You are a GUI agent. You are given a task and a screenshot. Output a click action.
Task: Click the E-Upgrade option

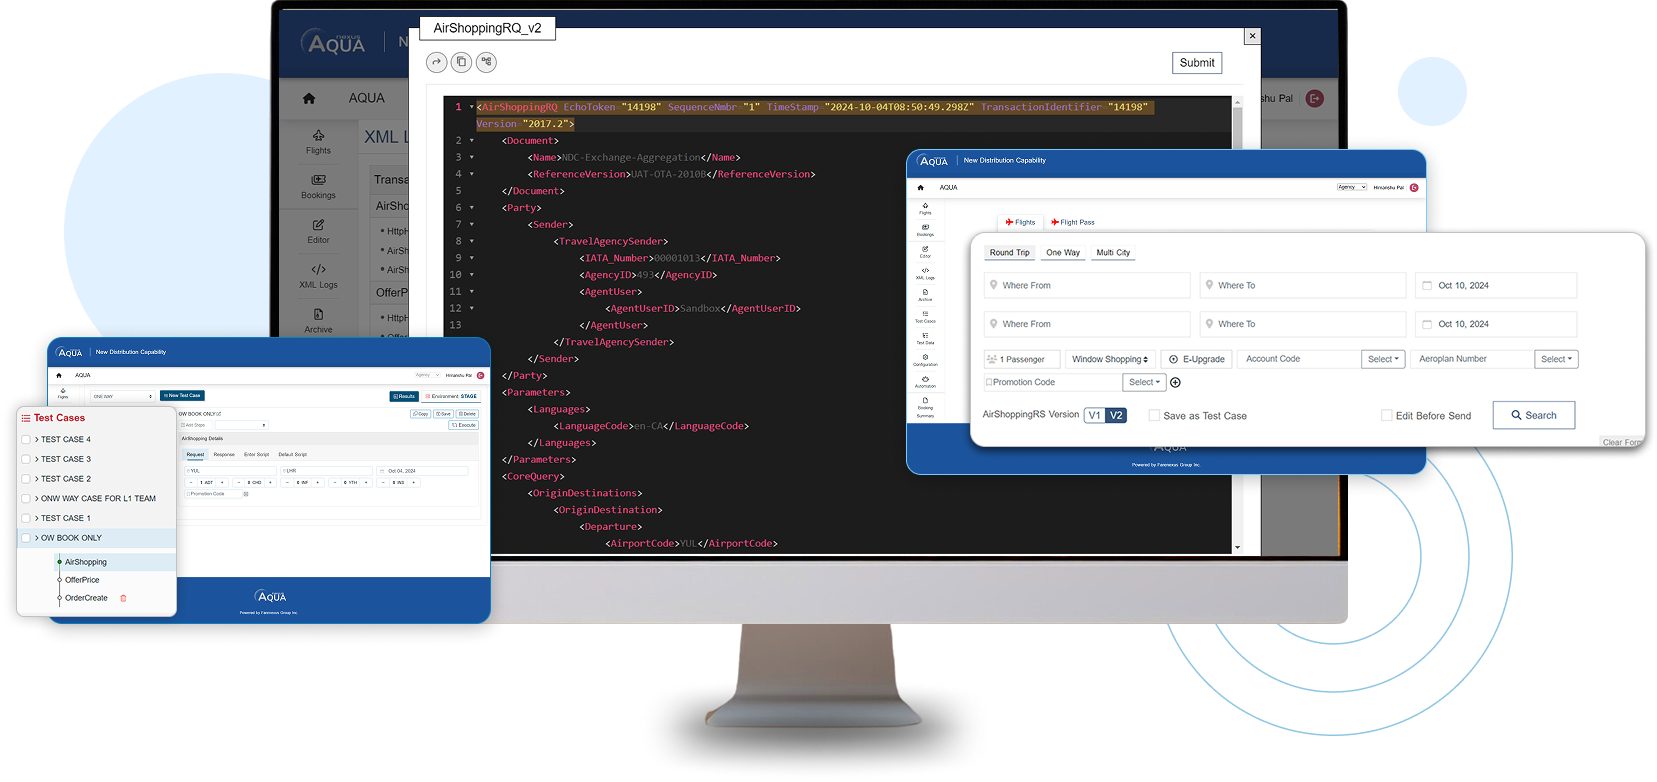point(1197,359)
